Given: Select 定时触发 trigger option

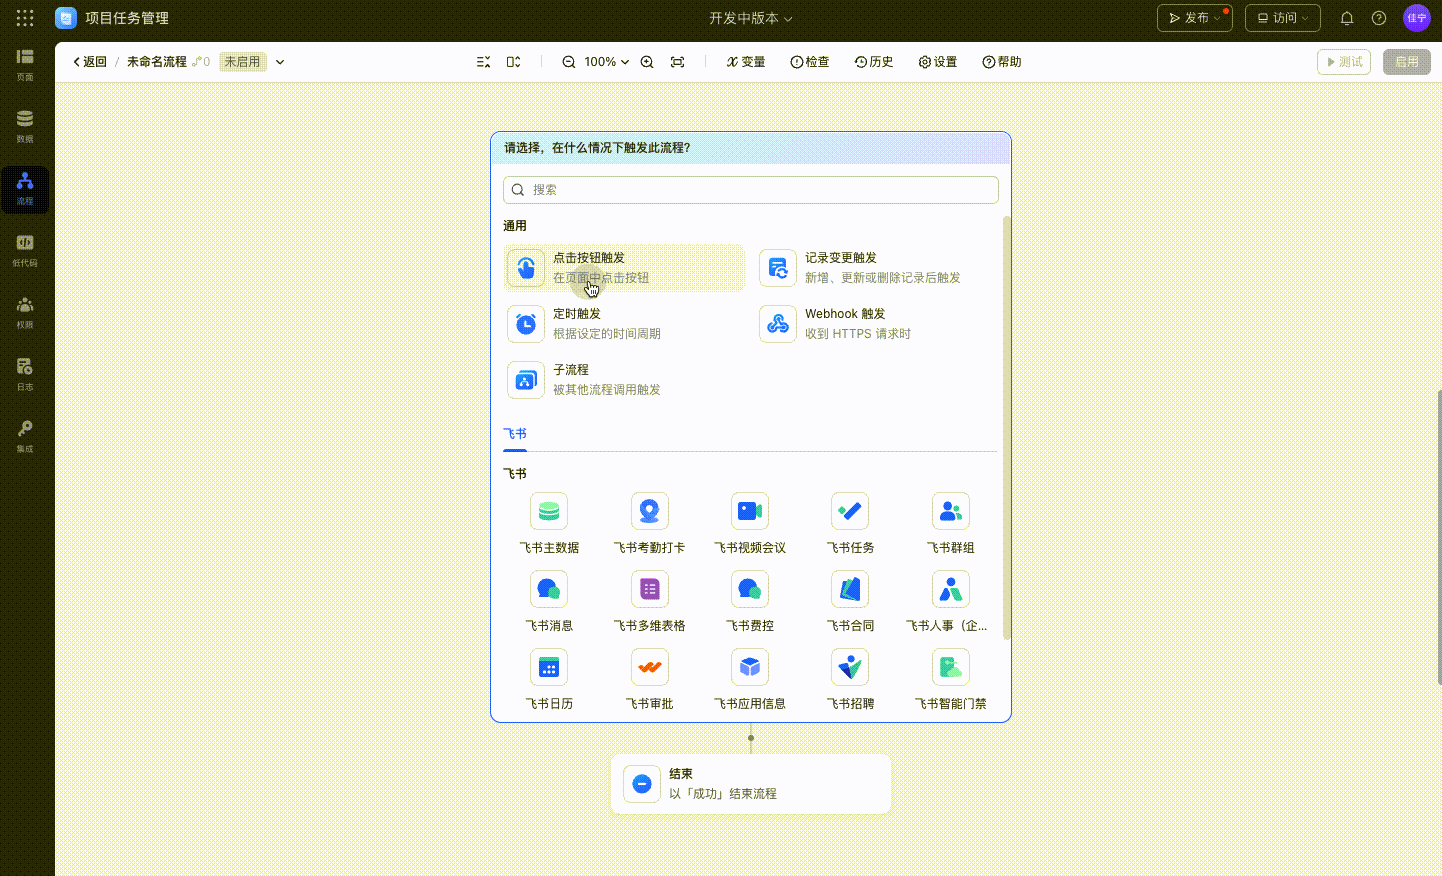Looking at the screenshot, I should click(x=624, y=324).
